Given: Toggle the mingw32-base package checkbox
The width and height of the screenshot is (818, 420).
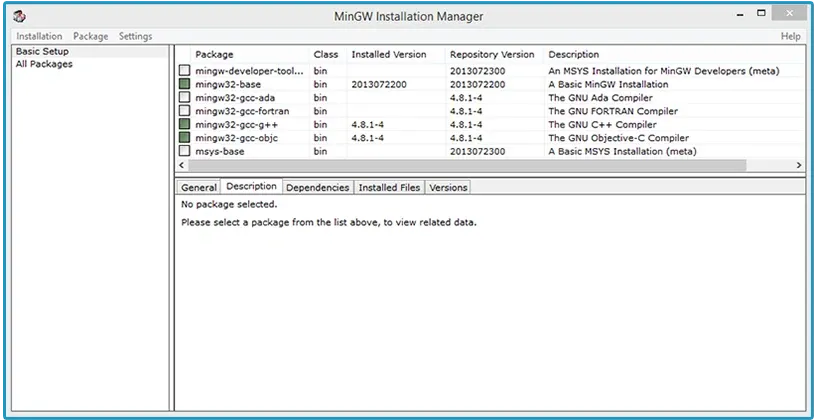Looking at the screenshot, I should click(184, 84).
